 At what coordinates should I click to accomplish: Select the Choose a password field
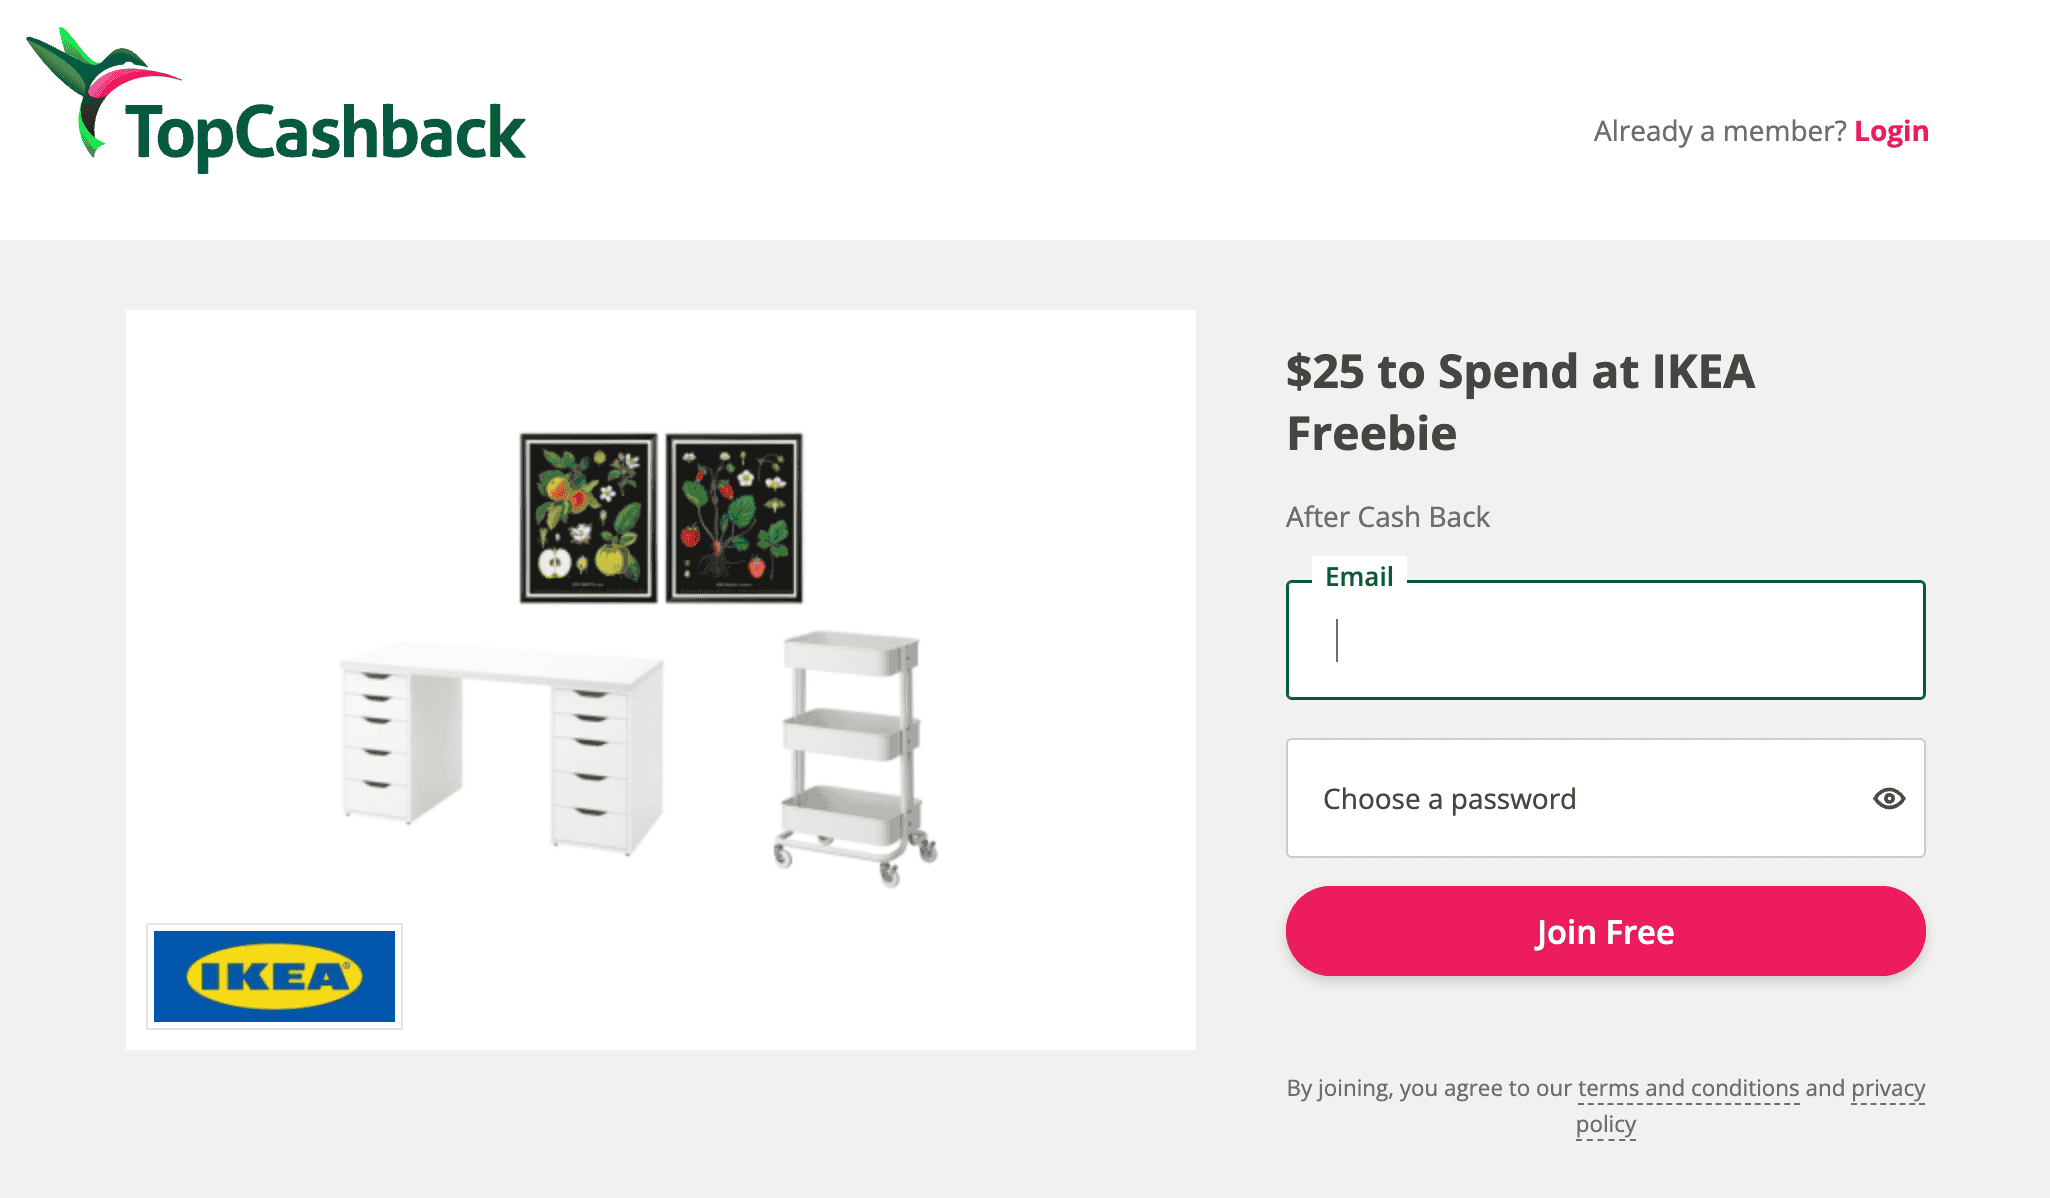tap(1550, 798)
